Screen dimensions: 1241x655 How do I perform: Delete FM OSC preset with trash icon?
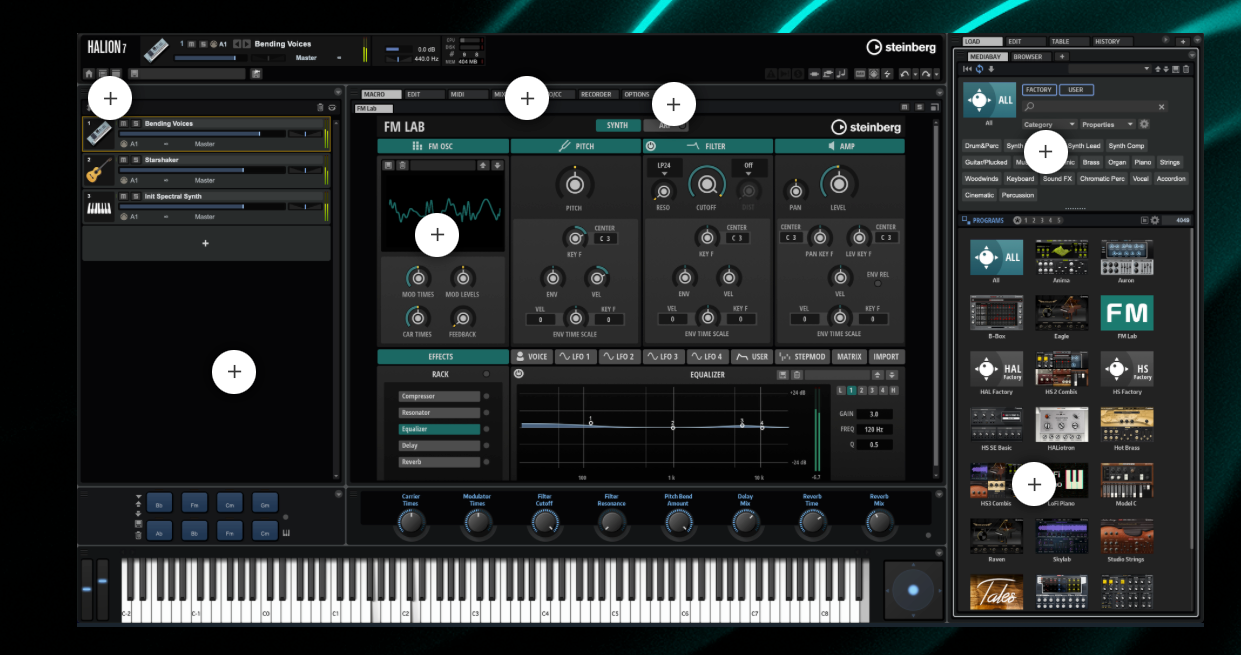click(x=401, y=165)
